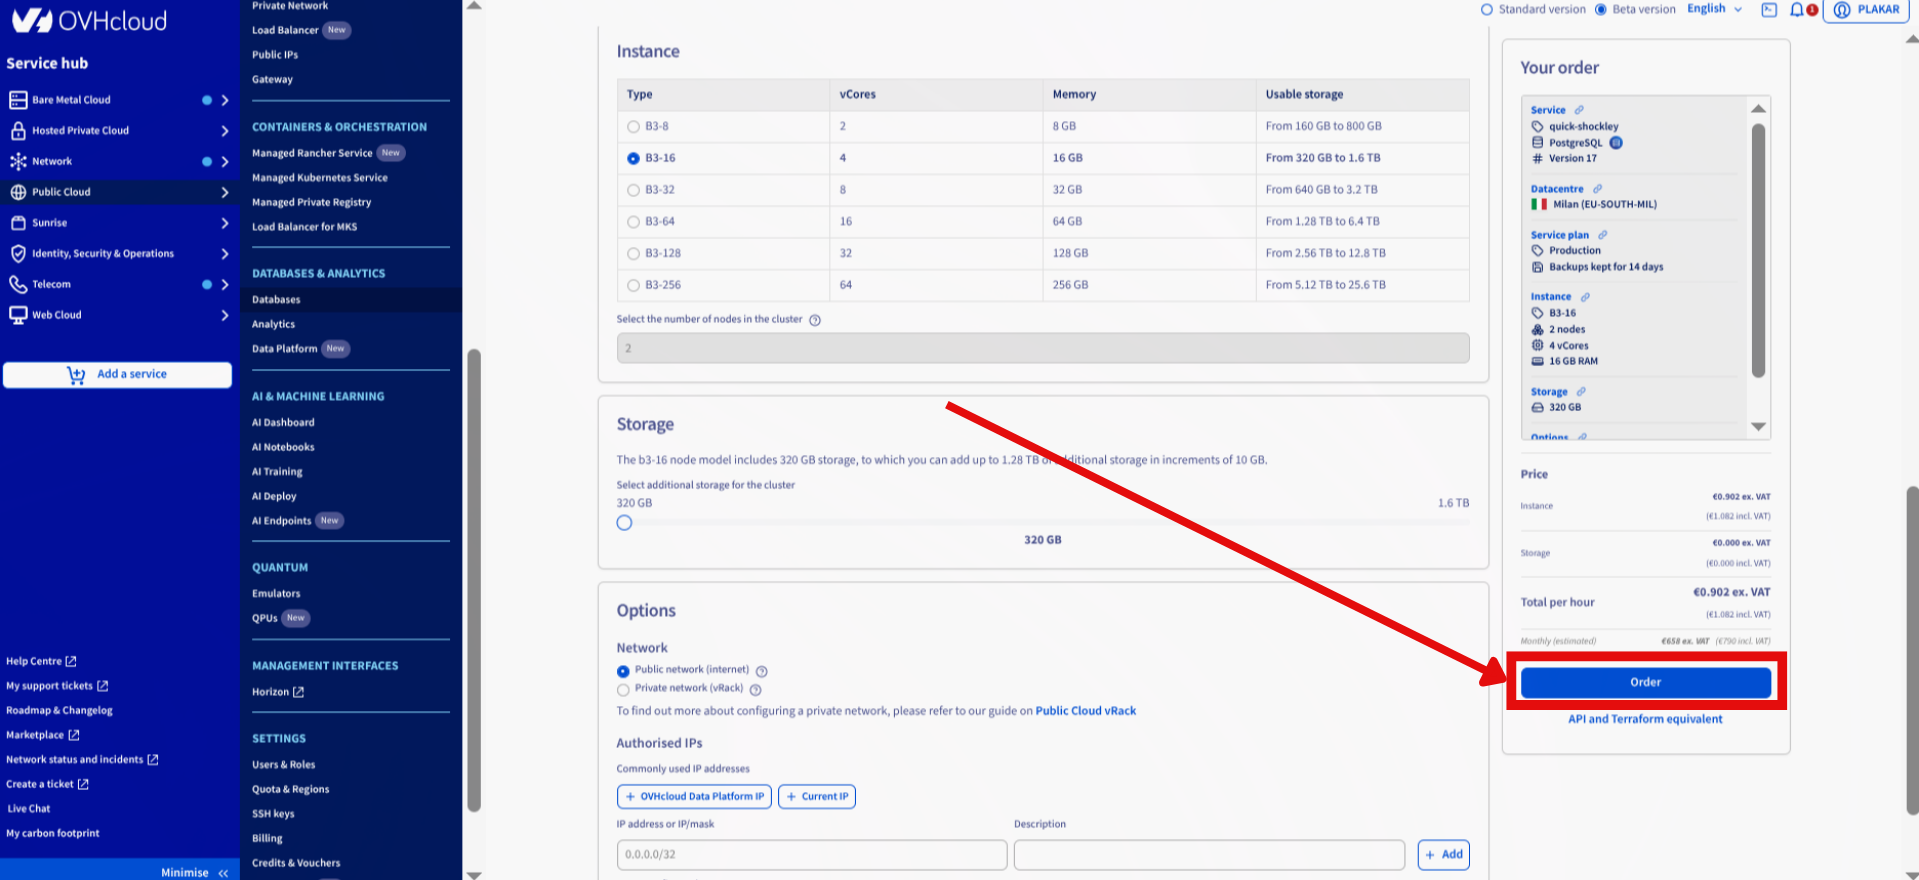The image size is (1919, 880).
Task: Expand Public Cloud chevron
Action: (225, 192)
